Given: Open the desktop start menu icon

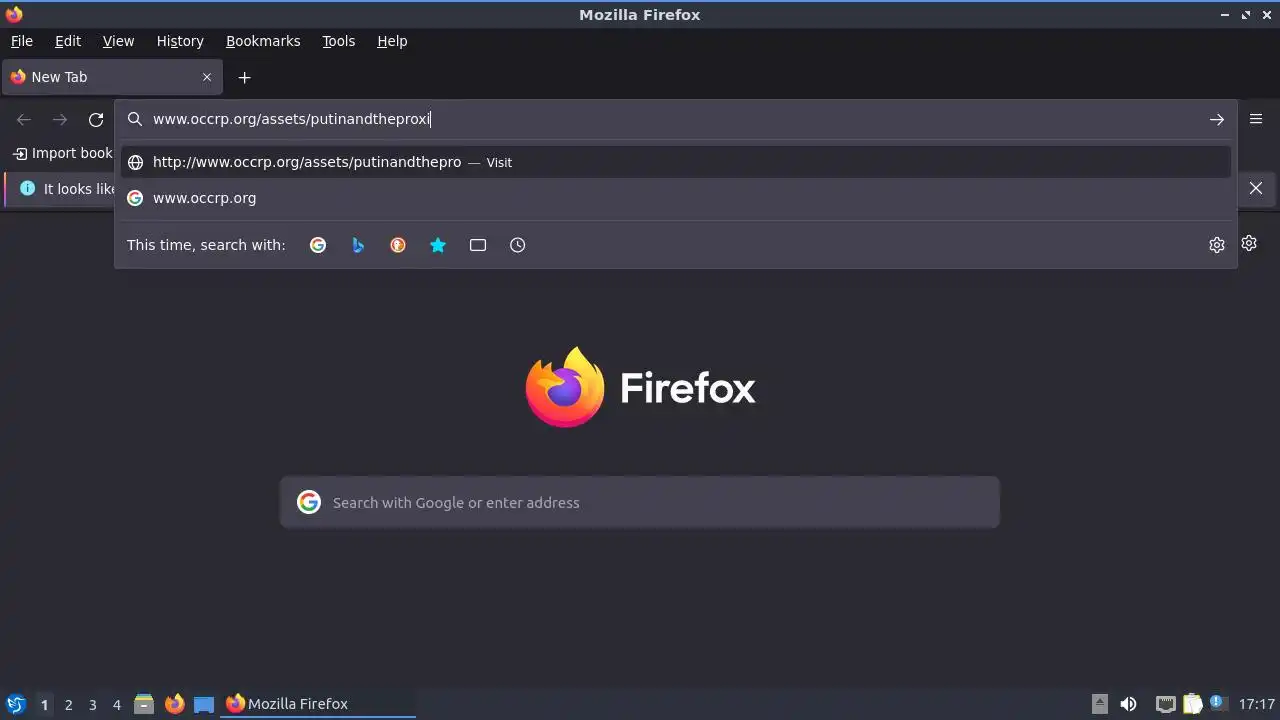Looking at the screenshot, I should [x=15, y=704].
